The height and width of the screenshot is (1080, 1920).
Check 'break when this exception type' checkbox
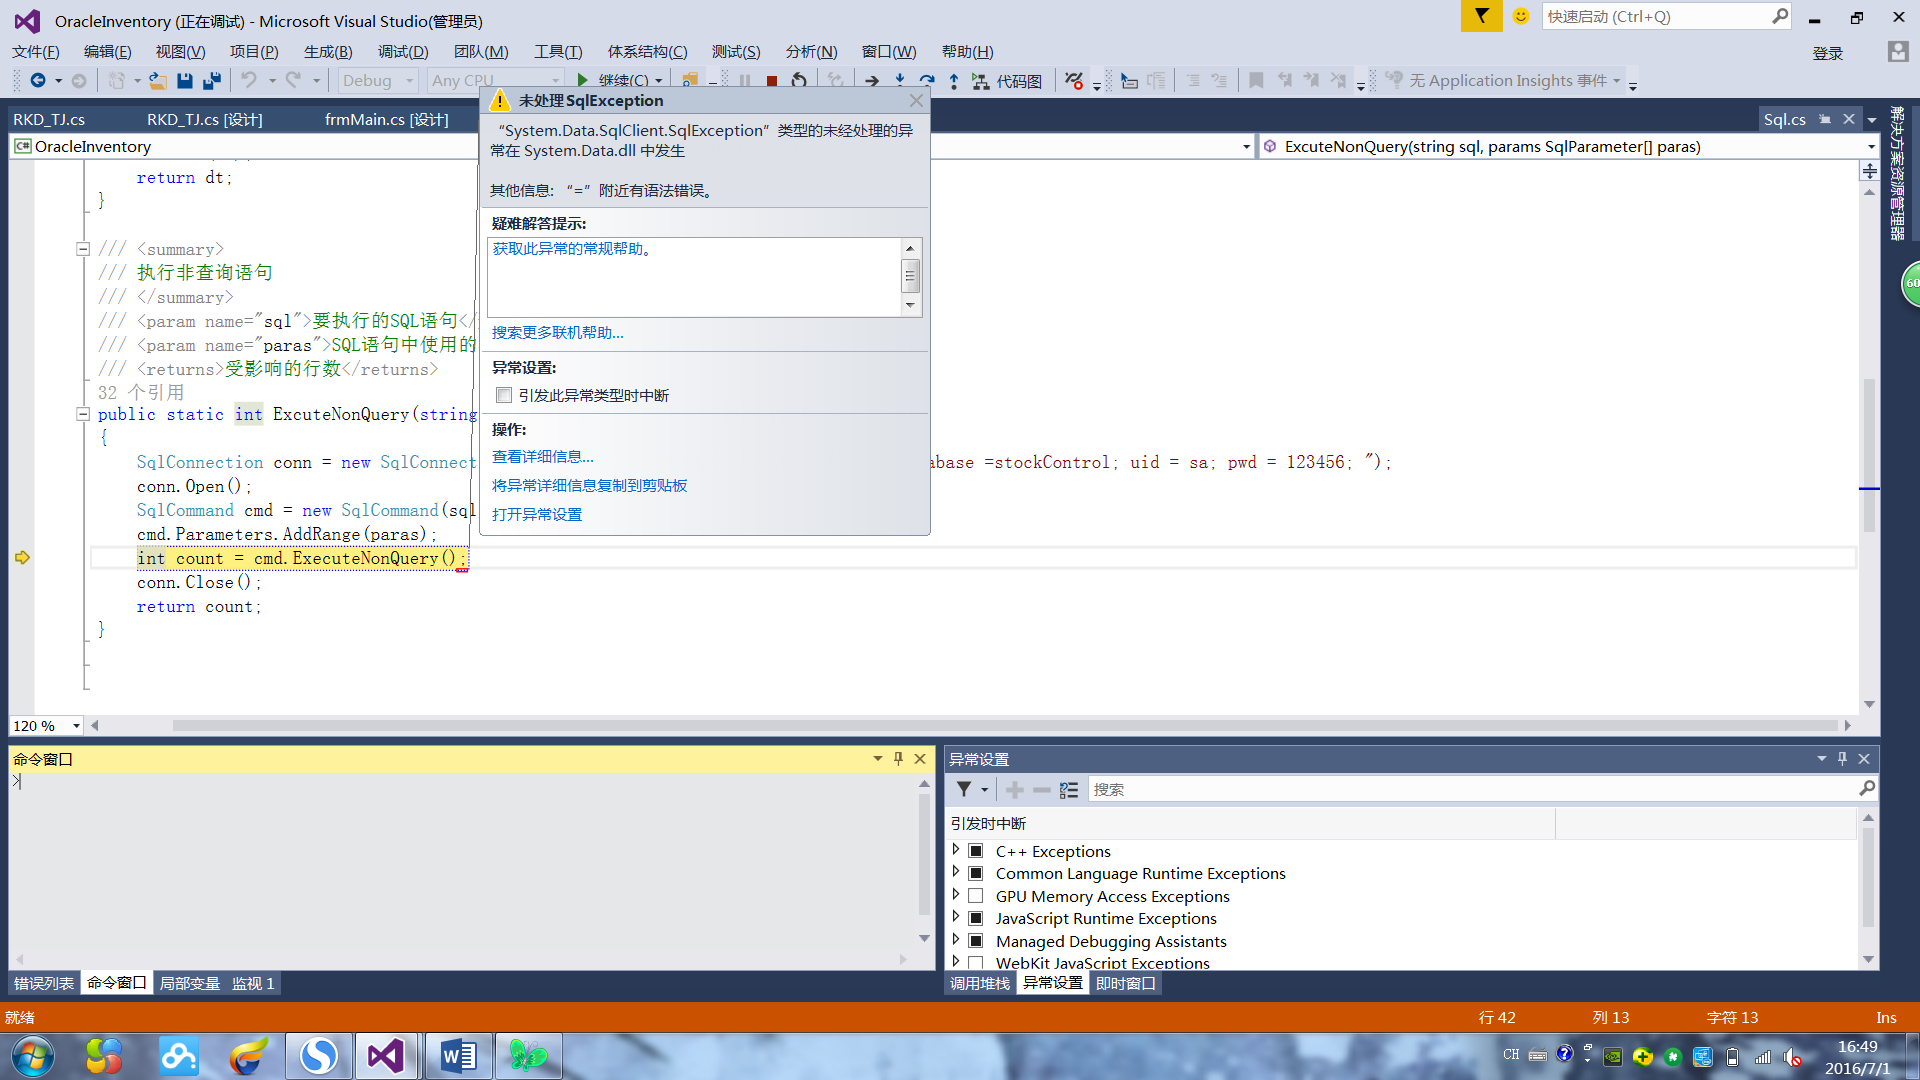coord(504,396)
